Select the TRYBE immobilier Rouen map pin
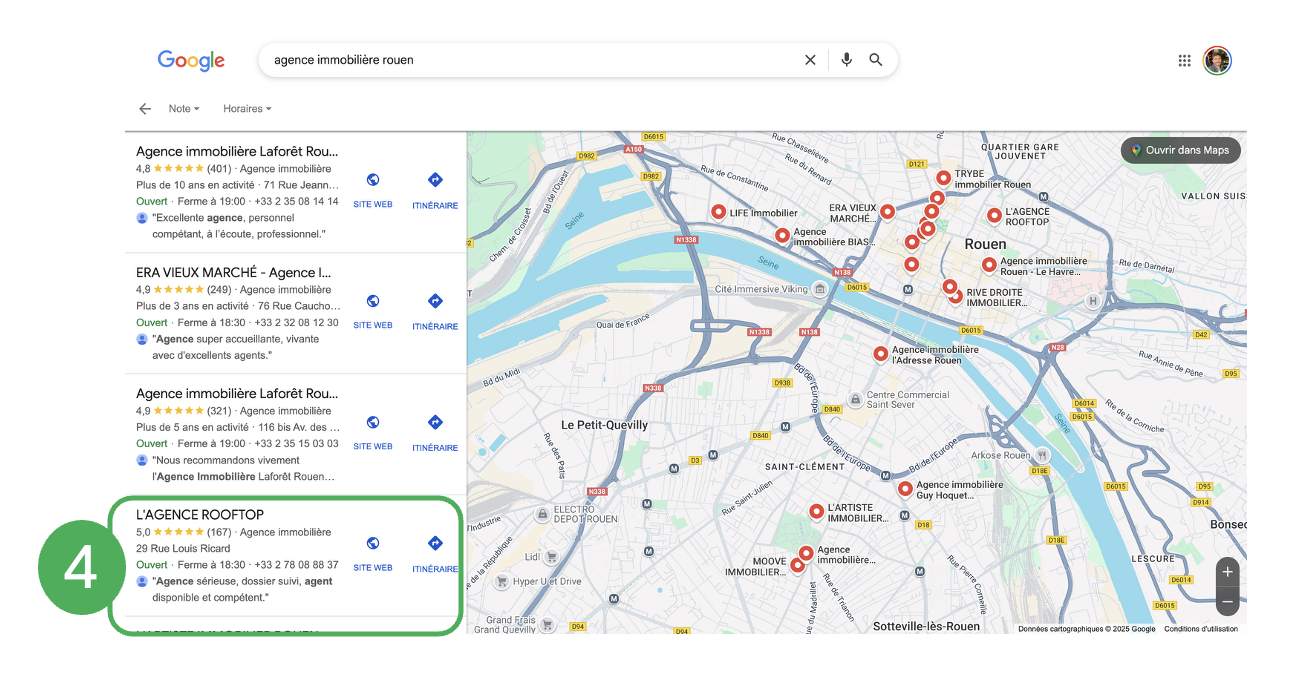Image resolution: width=1308 pixels, height=674 pixels. (943, 177)
